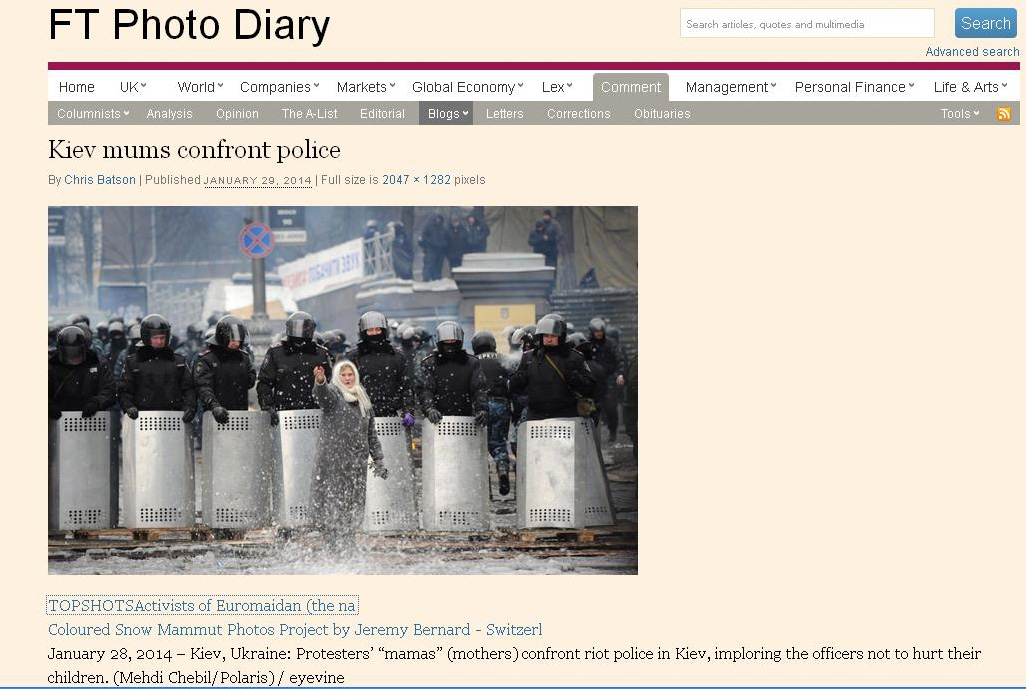The image size is (1026, 689).
Task: Click the search articles input field
Action: click(807, 24)
